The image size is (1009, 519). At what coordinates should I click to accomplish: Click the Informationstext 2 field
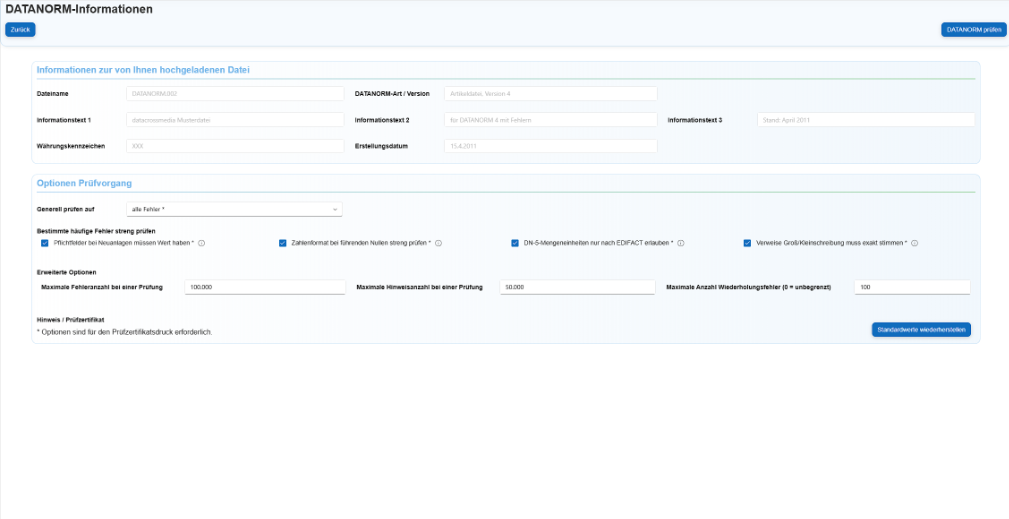click(x=551, y=120)
